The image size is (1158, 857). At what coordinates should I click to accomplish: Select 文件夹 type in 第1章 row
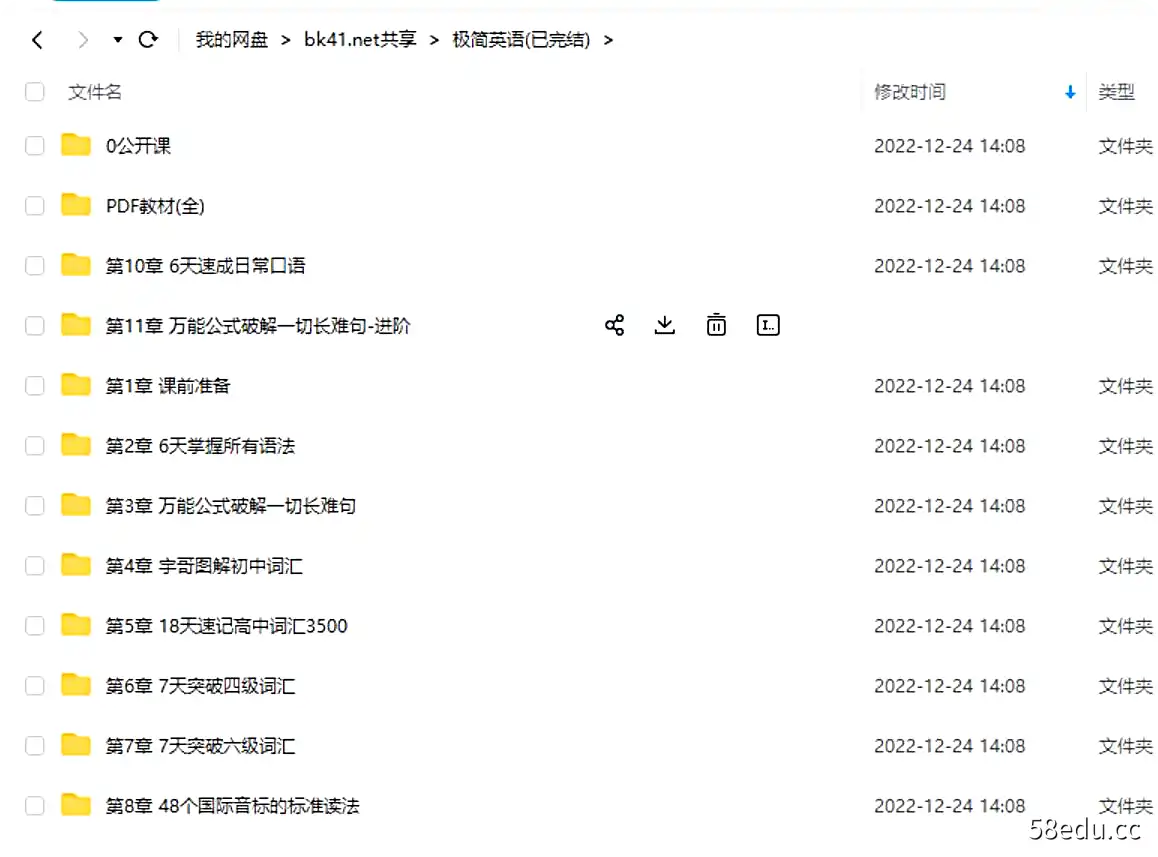pos(1125,386)
